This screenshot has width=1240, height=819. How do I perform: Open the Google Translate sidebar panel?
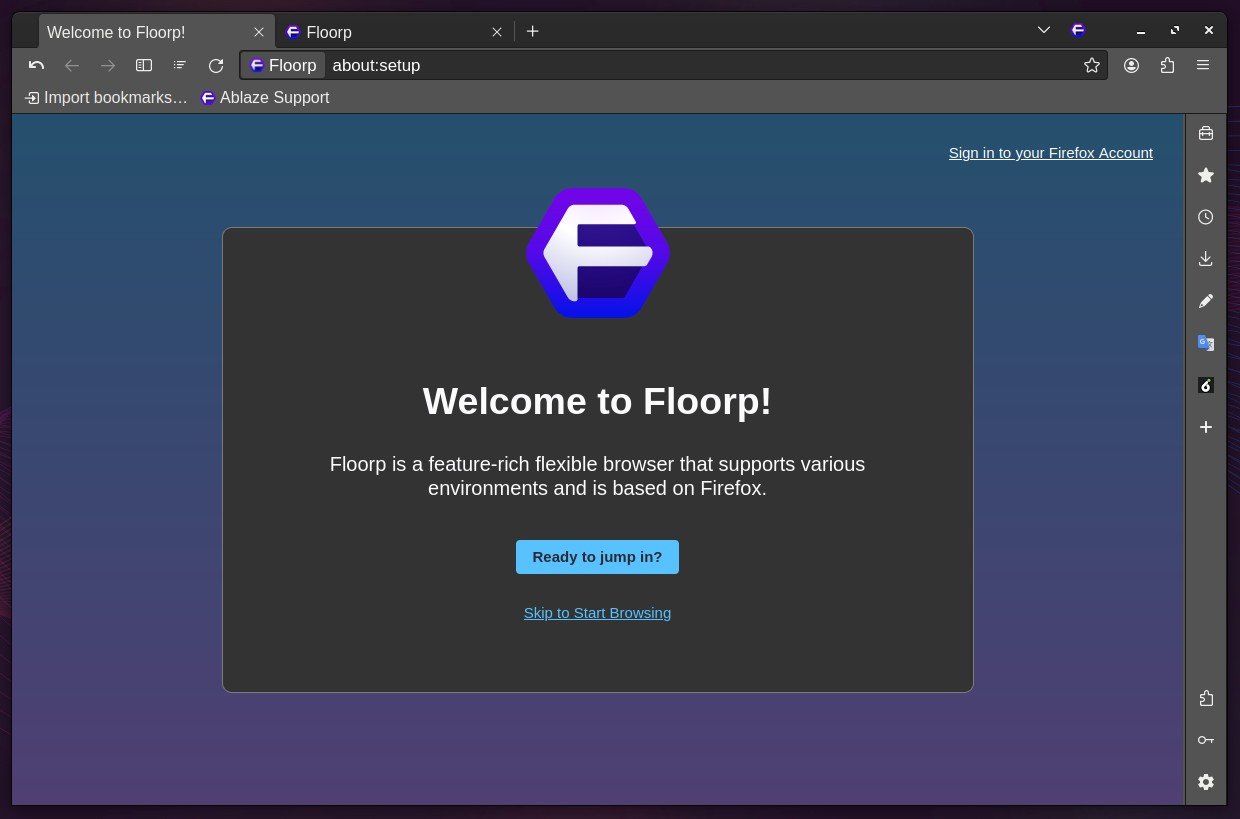click(1205, 343)
